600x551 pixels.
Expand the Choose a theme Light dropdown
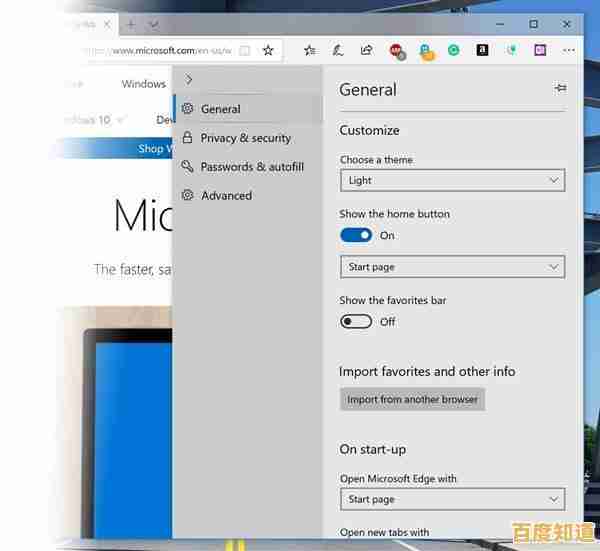point(452,180)
